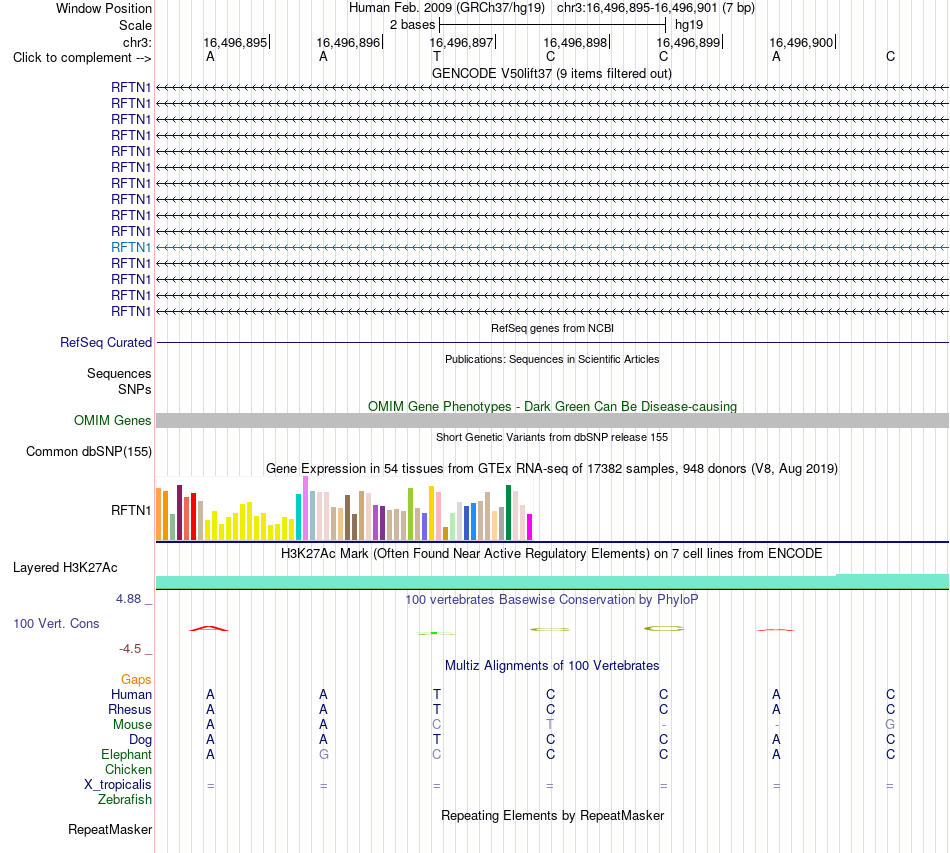Viewport: 950px width, 853px height.
Task: Click the Mouse alignment row label
Action: point(132,725)
